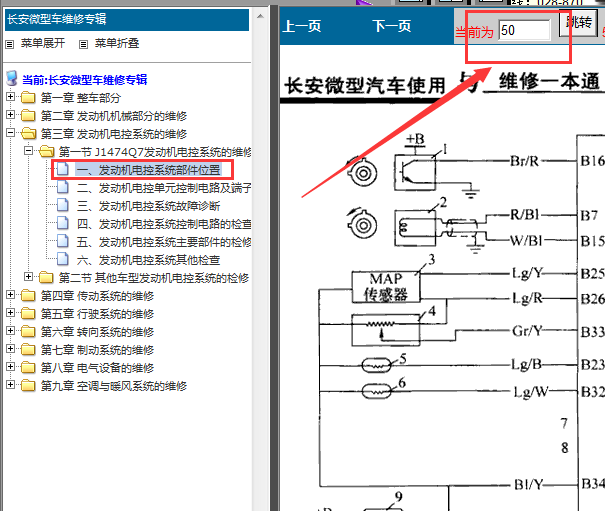The width and height of the screenshot is (605, 511).
Task: Open 三、发动机电控系统故障诊断 page
Action: coord(148,206)
